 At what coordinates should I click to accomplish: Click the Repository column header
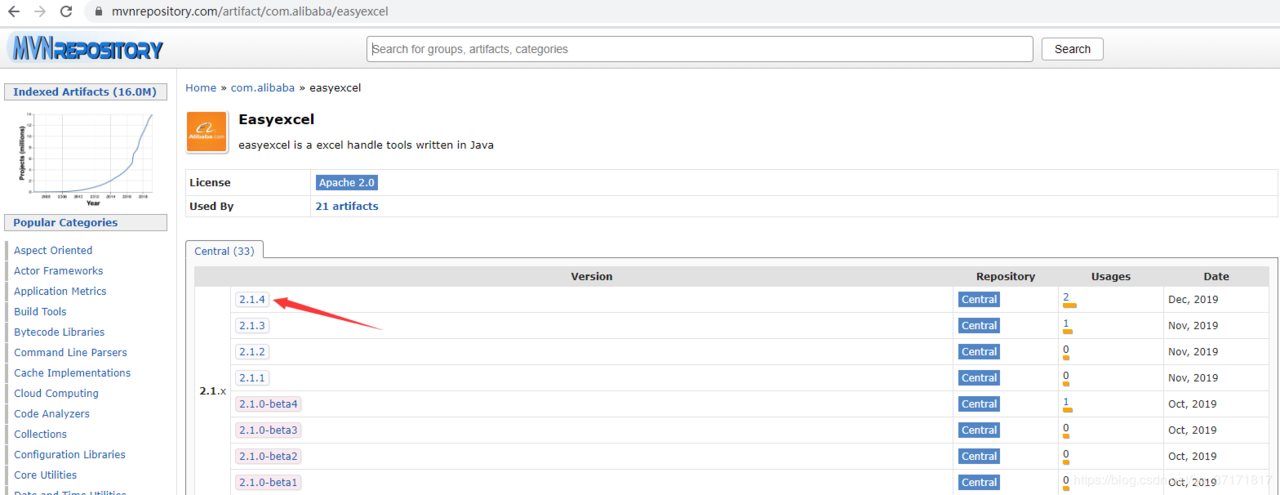[x=1005, y=276]
